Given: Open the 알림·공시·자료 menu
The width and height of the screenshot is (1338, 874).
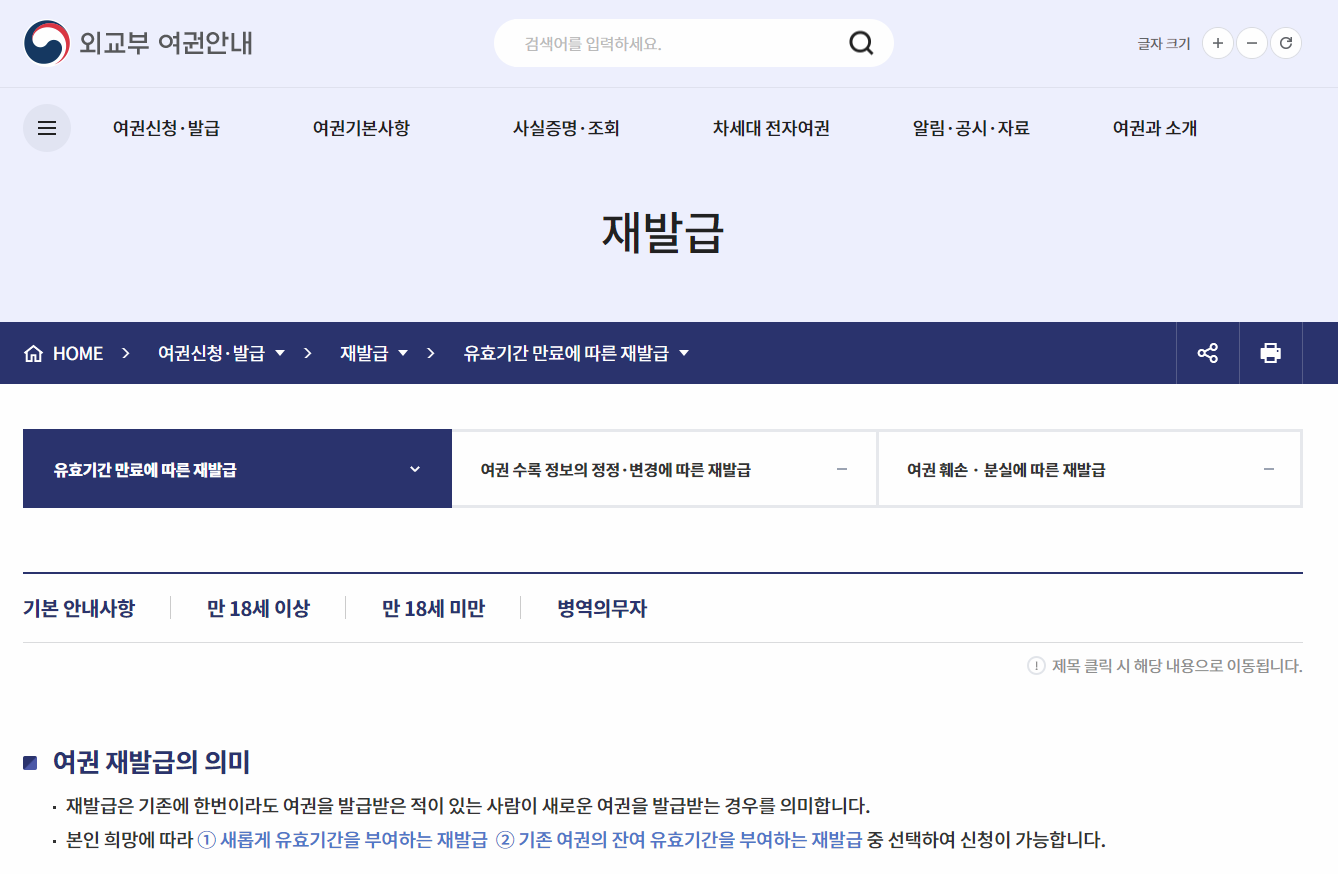Looking at the screenshot, I should click(x=970, y=128).
